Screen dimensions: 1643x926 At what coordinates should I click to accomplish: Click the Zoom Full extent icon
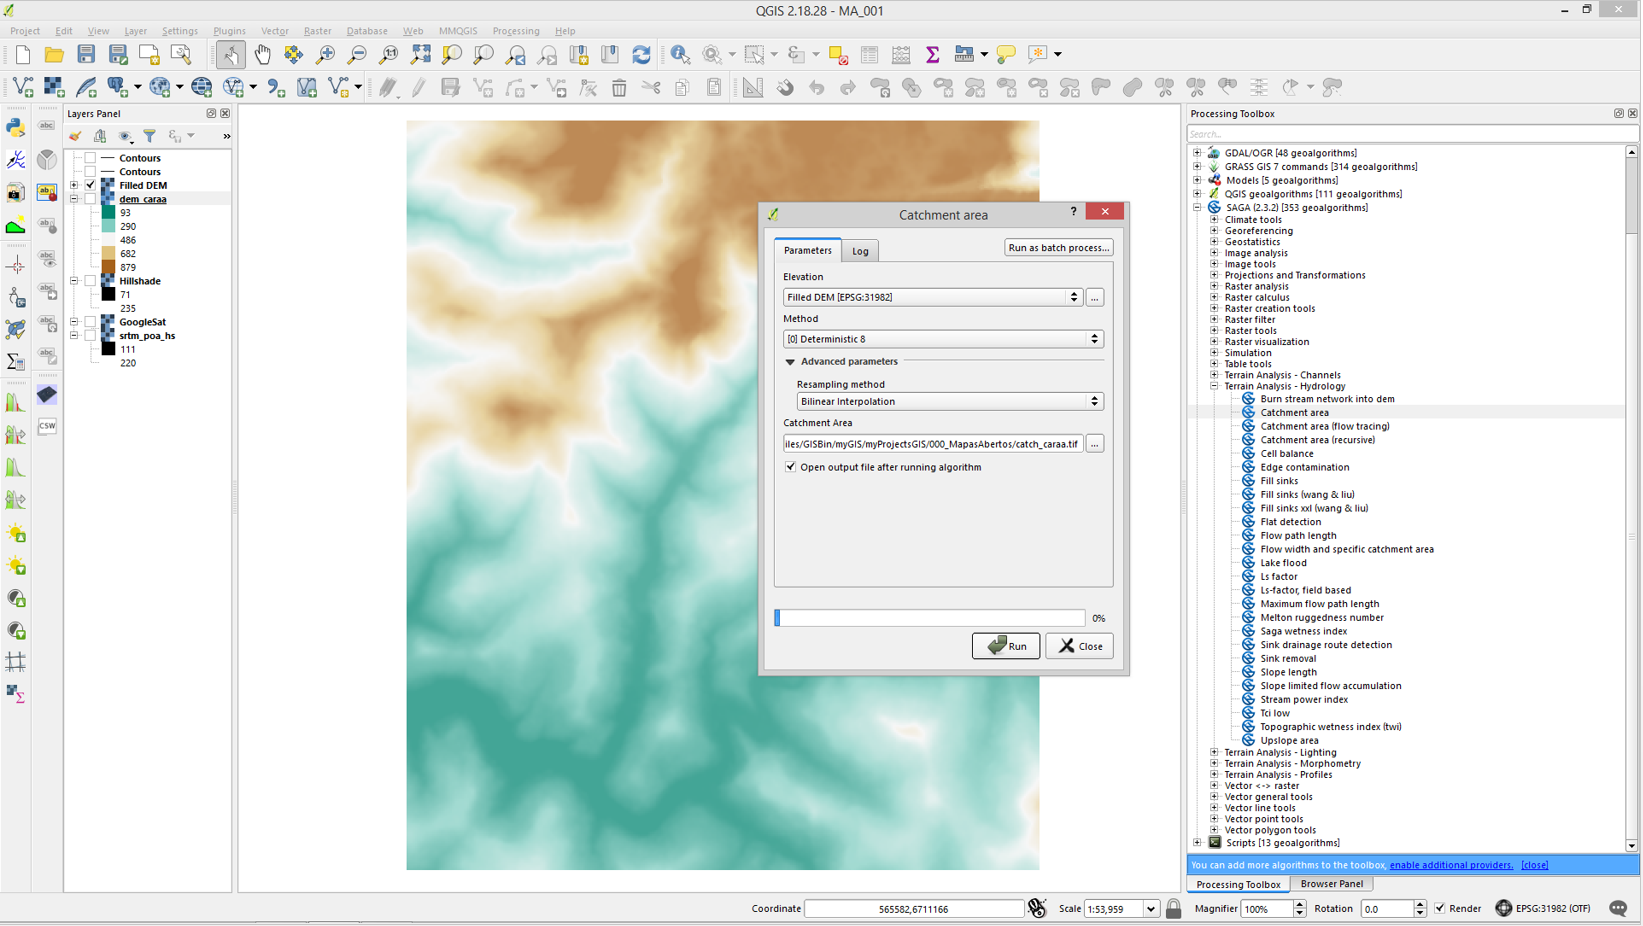pyautogui.click(x=421, y=54)
